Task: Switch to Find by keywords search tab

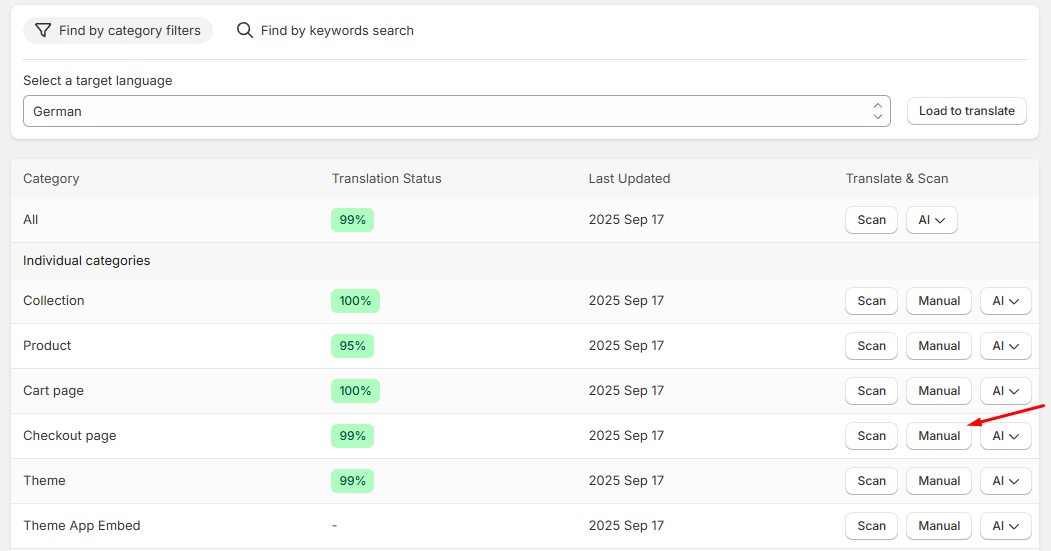Action: coord(325,30)
